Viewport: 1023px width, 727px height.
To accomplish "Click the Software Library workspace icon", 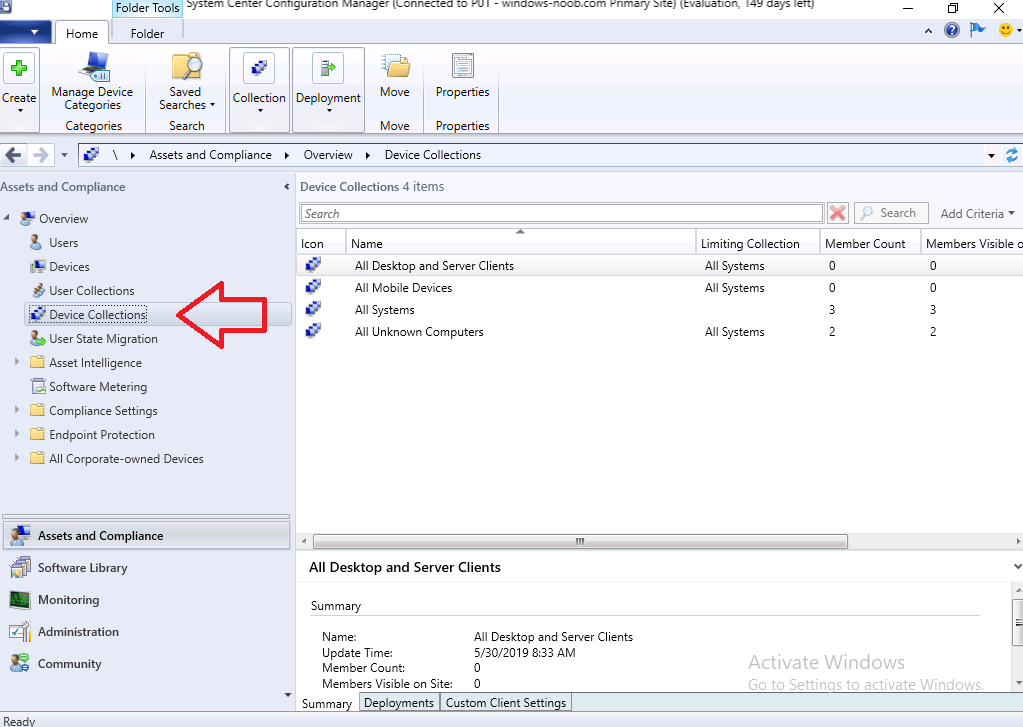I will 20,568.
